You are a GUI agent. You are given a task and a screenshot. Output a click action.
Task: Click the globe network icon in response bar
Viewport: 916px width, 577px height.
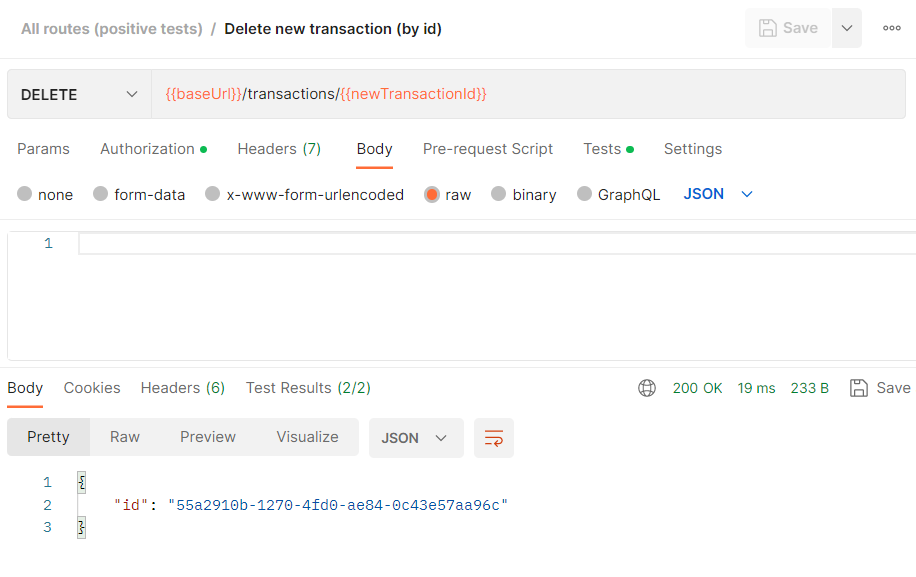coord(646,388)
